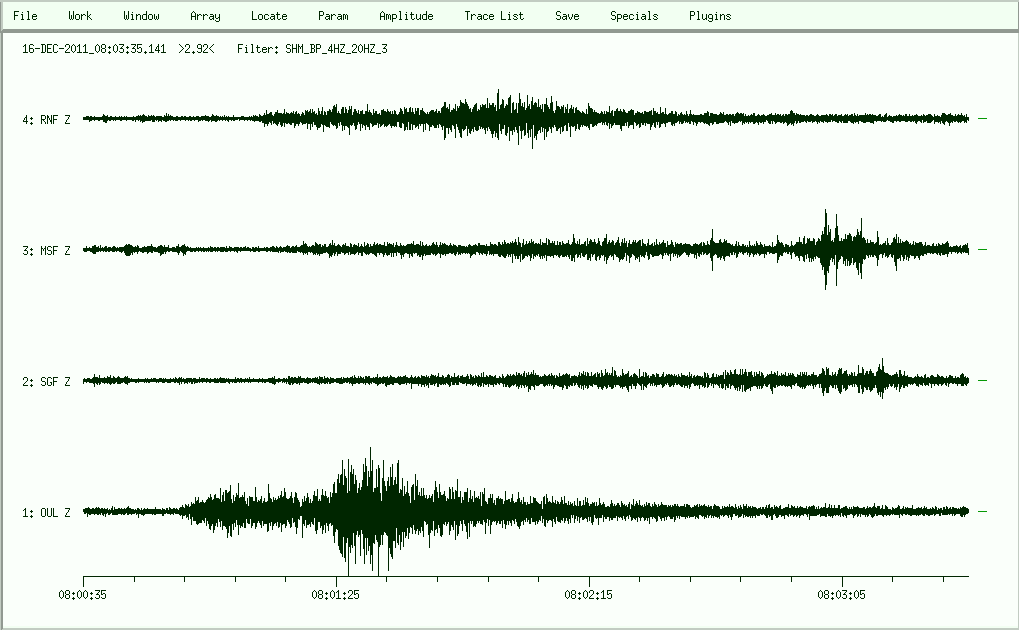The height and width of the screenshot is (630, 1019).
Task: Select trace label 2: SGF Z
Action: tap(46, 382)
